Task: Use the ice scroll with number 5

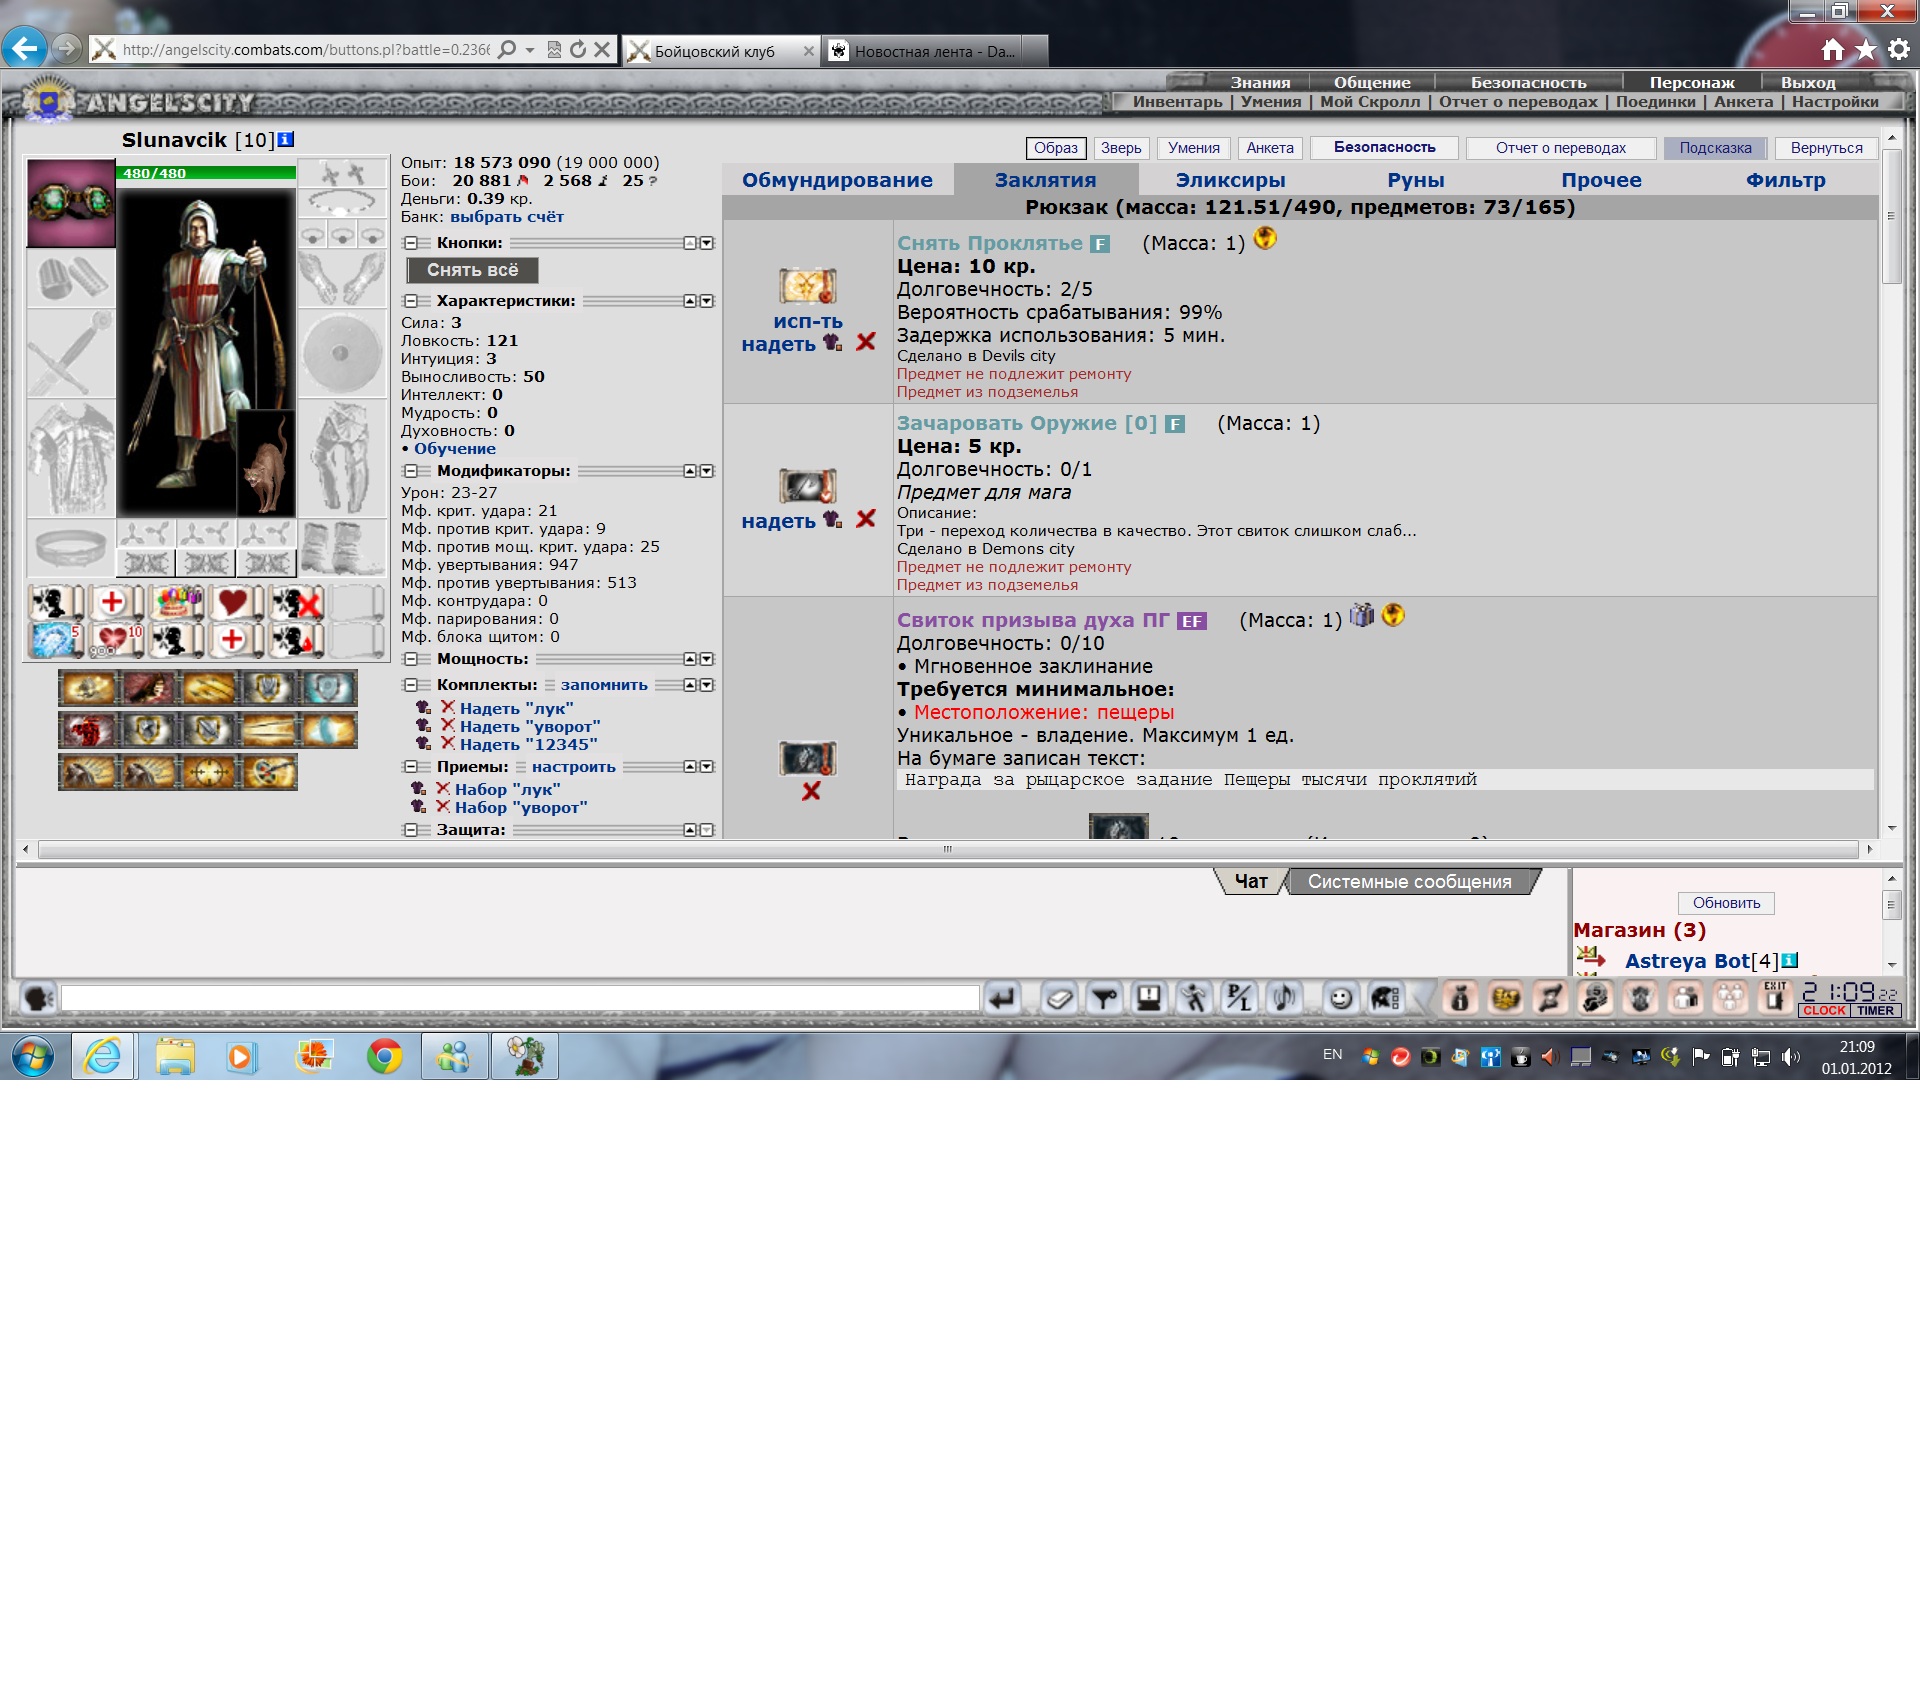Action: (54, 640)
